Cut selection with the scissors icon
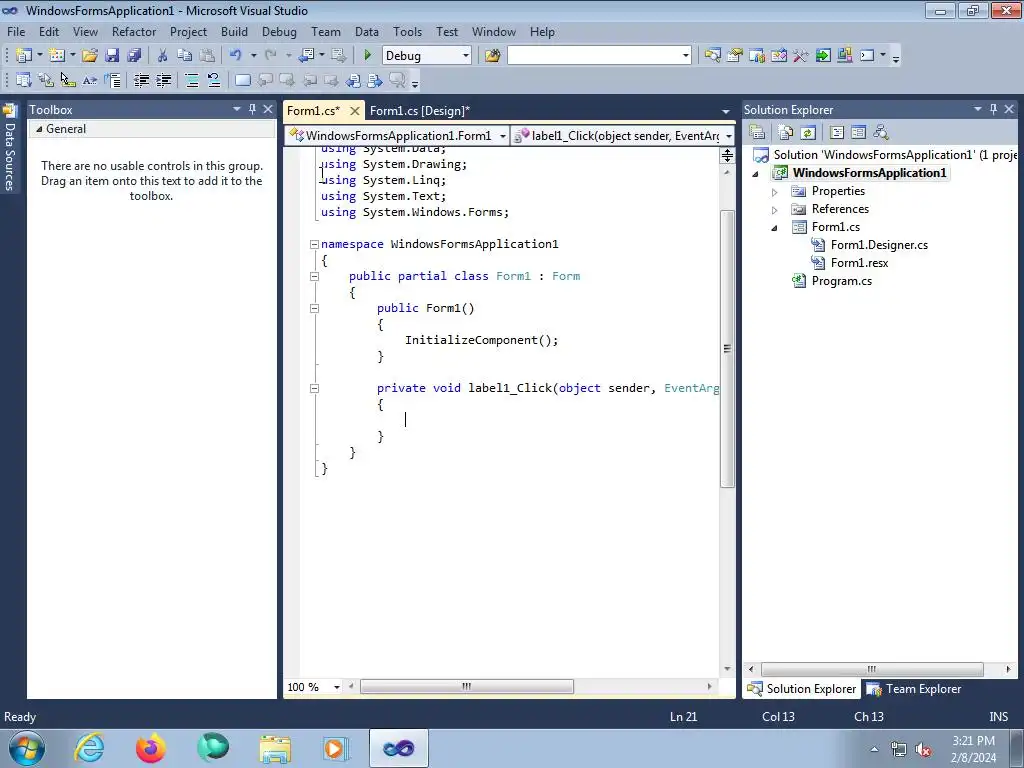This screenshot has height=768, width=1024. tap(163, 56)
